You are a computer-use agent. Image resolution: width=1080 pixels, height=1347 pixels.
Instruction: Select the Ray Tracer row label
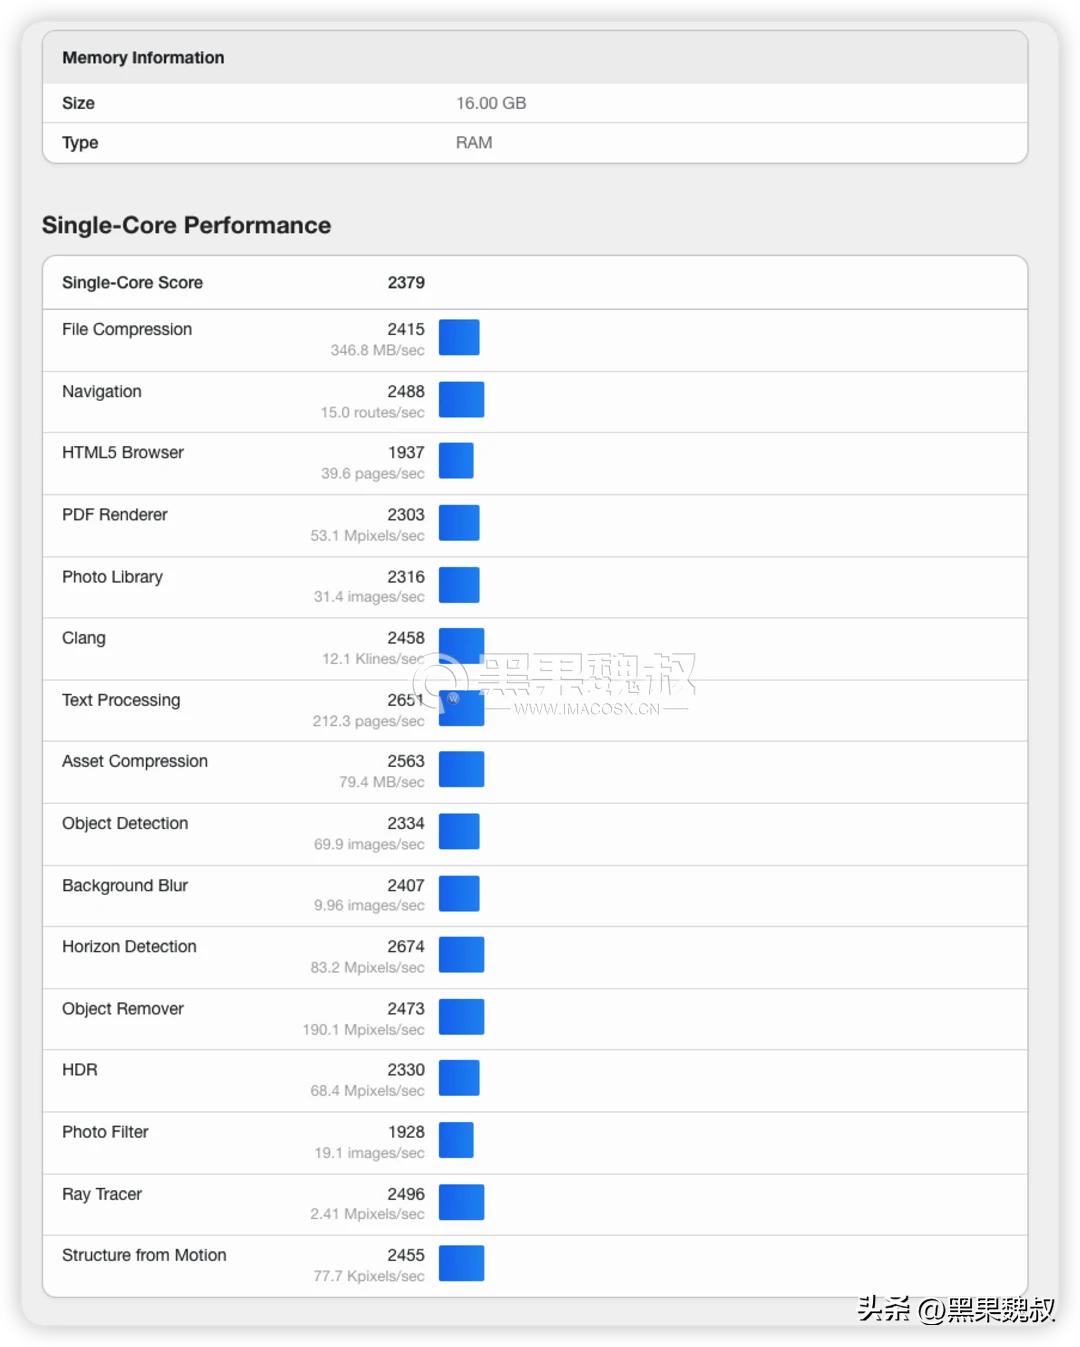pos(102,1194)
